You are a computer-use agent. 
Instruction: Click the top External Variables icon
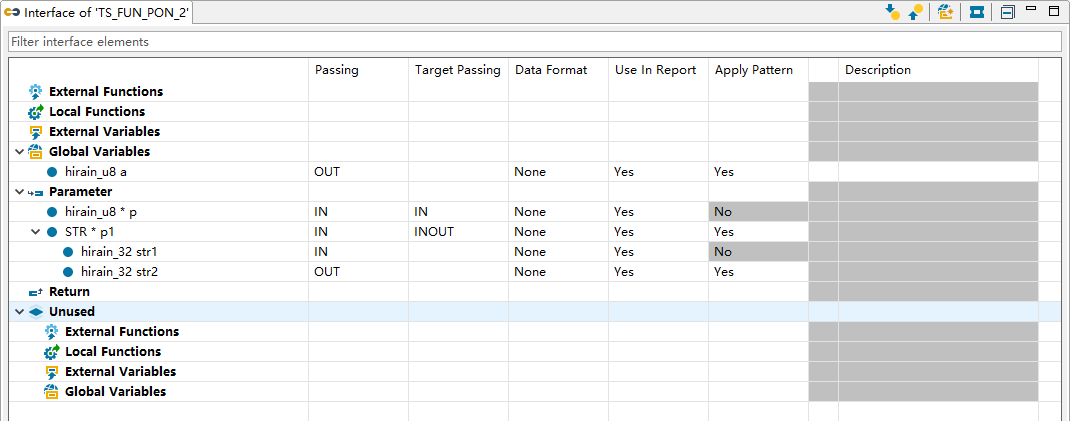coord(36,132)
